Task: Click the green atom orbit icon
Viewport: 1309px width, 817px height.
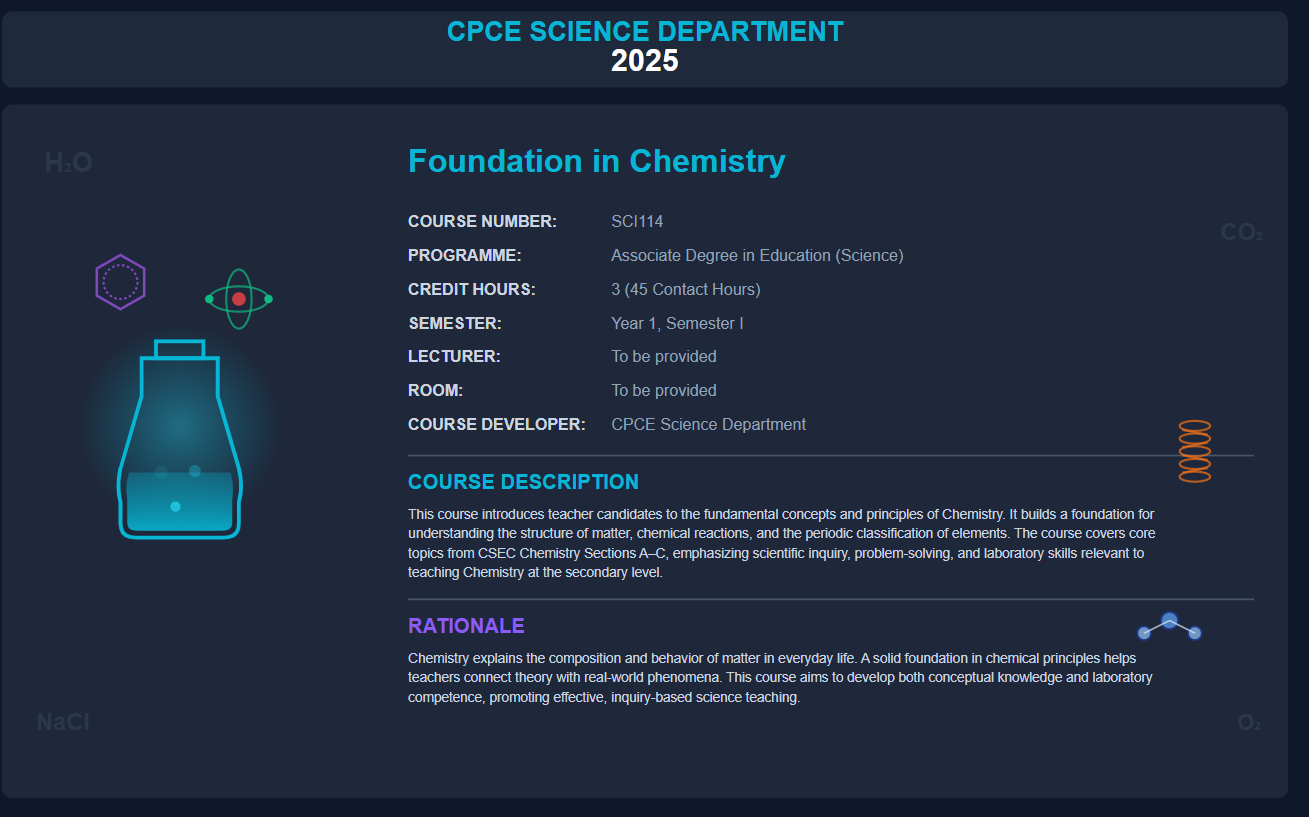Action: [238, 299]
